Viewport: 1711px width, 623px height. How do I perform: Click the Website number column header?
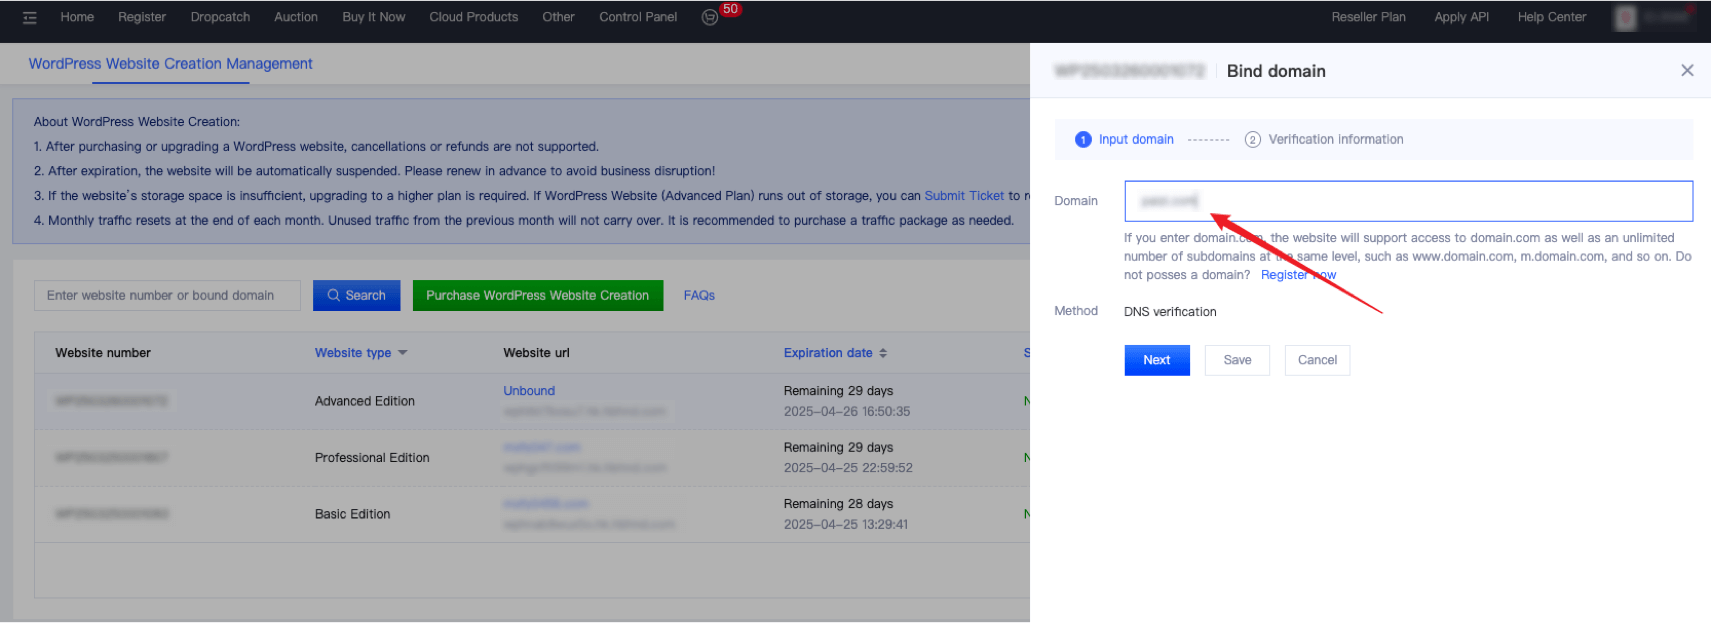[x=103, y=353]
